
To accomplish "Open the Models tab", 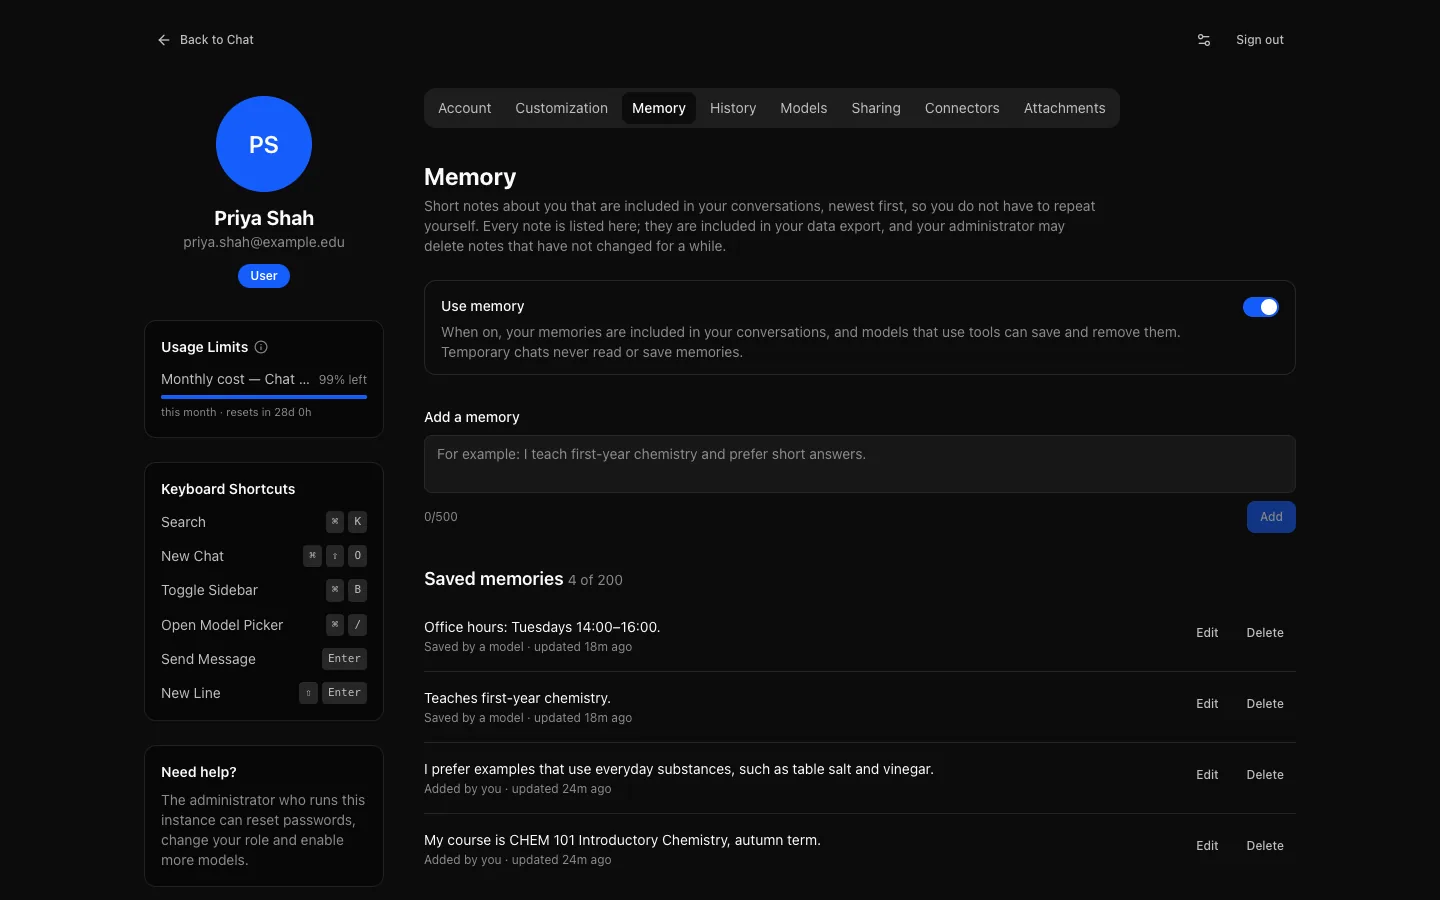I will tap(804, 108).
